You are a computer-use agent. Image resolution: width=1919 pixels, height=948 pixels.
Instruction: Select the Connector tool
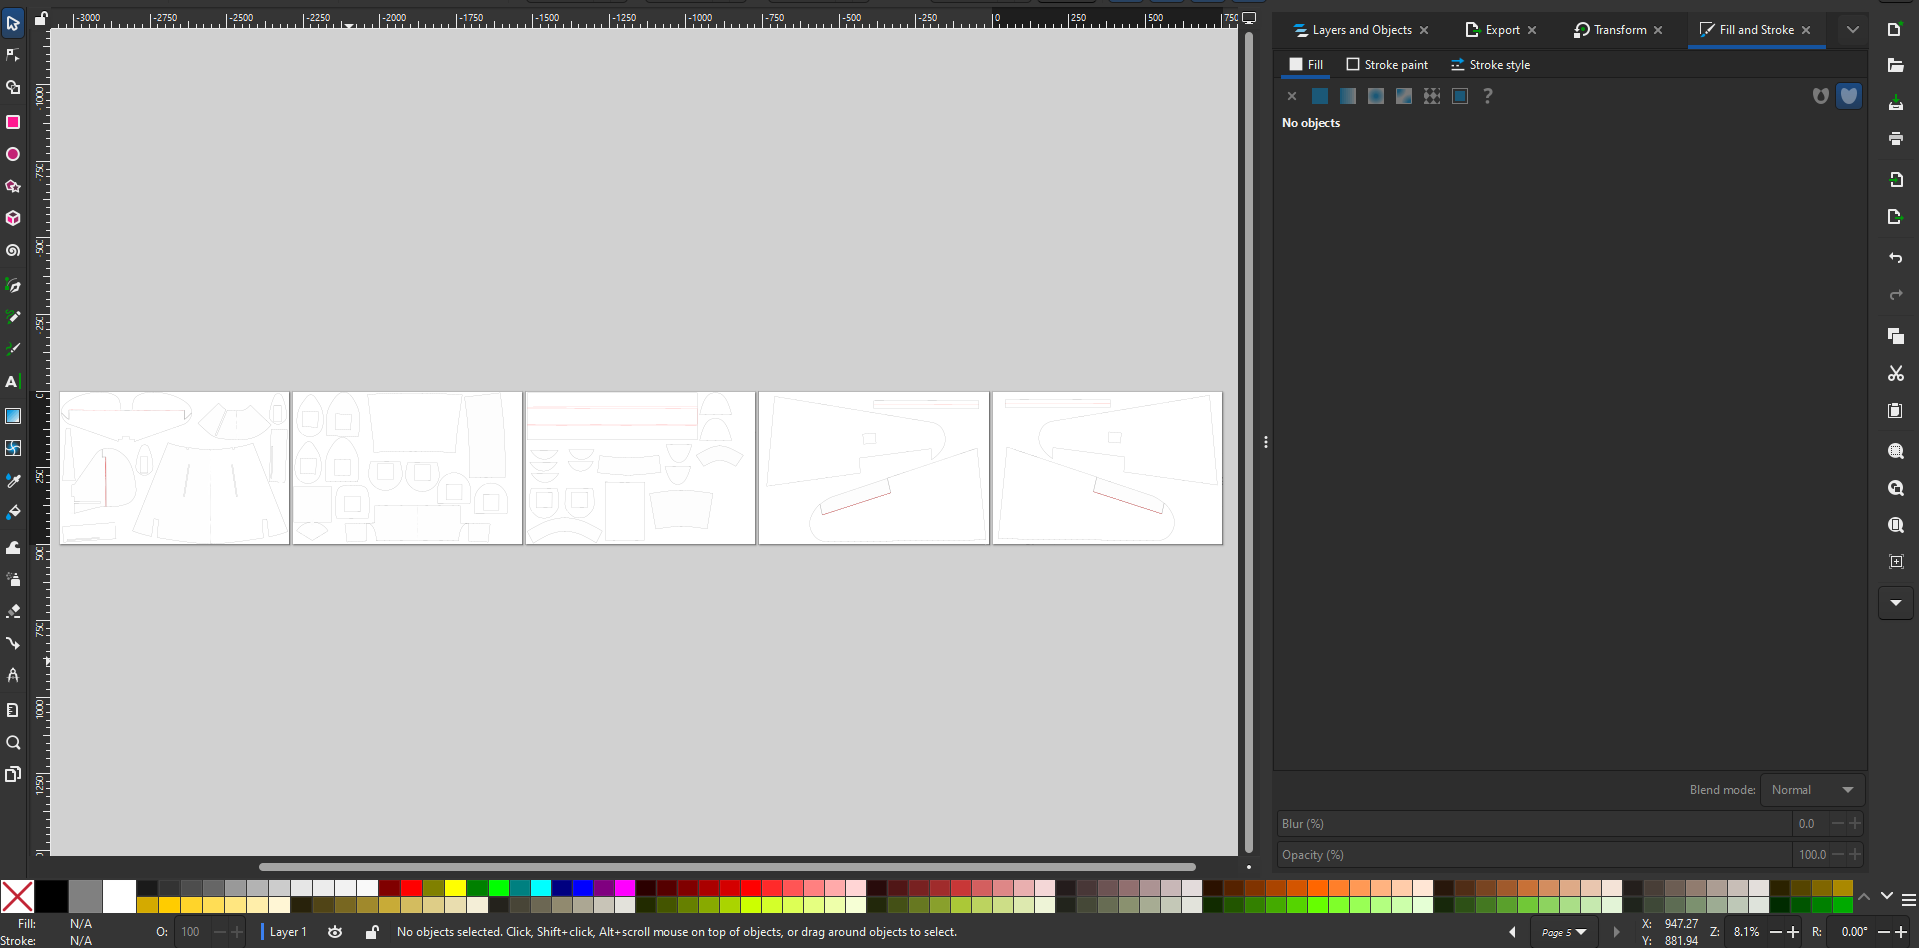tap(13, 643)
